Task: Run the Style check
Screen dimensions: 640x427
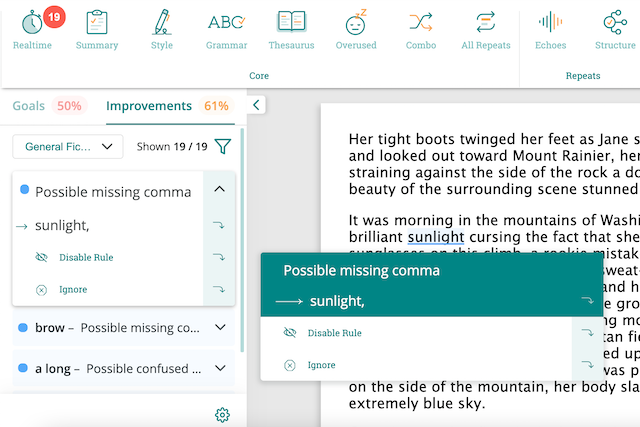Action: [162, 31]
